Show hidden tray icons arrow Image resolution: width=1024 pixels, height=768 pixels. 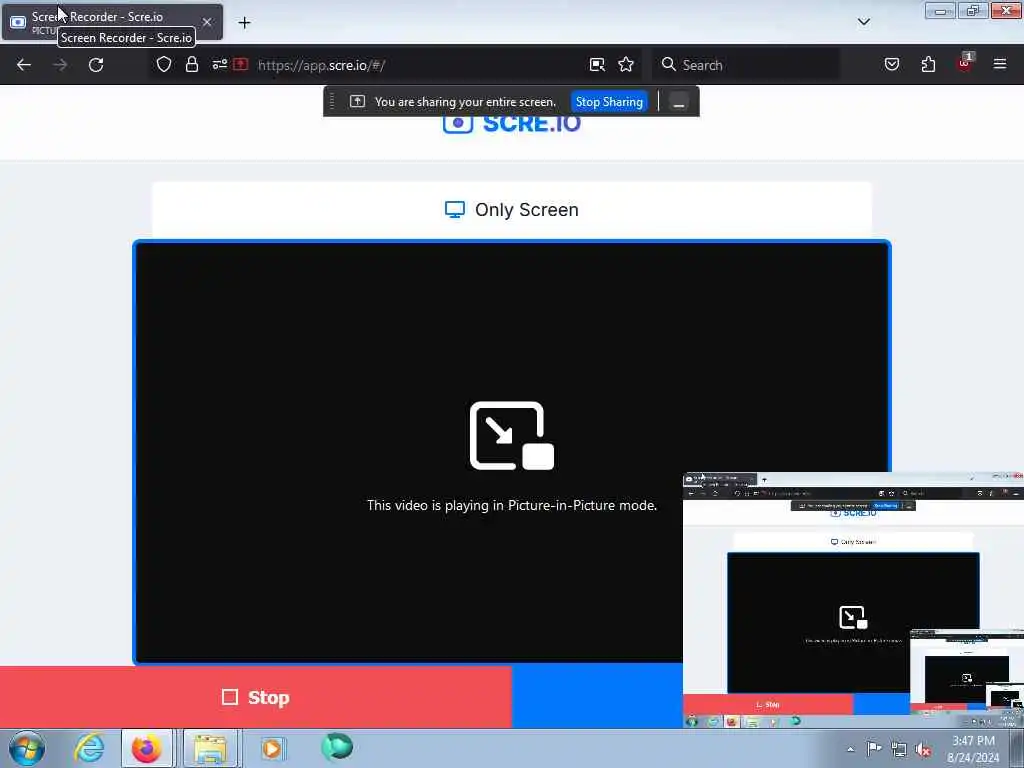pos(850,749)
